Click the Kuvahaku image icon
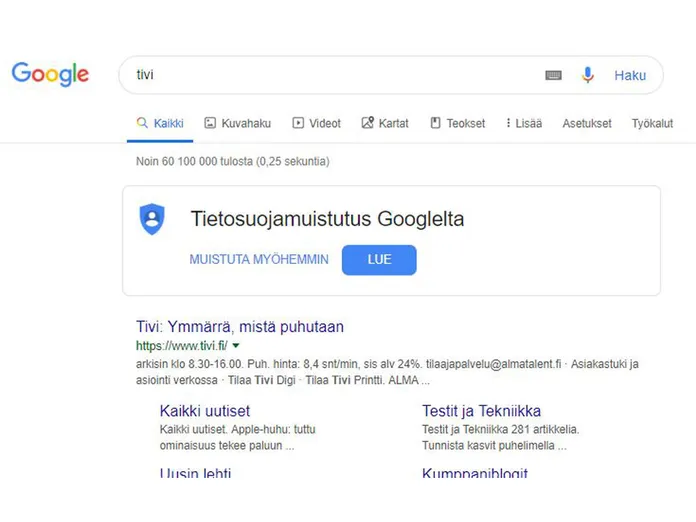This screenshot has height=522, width=696. click(x=210, y=123)
